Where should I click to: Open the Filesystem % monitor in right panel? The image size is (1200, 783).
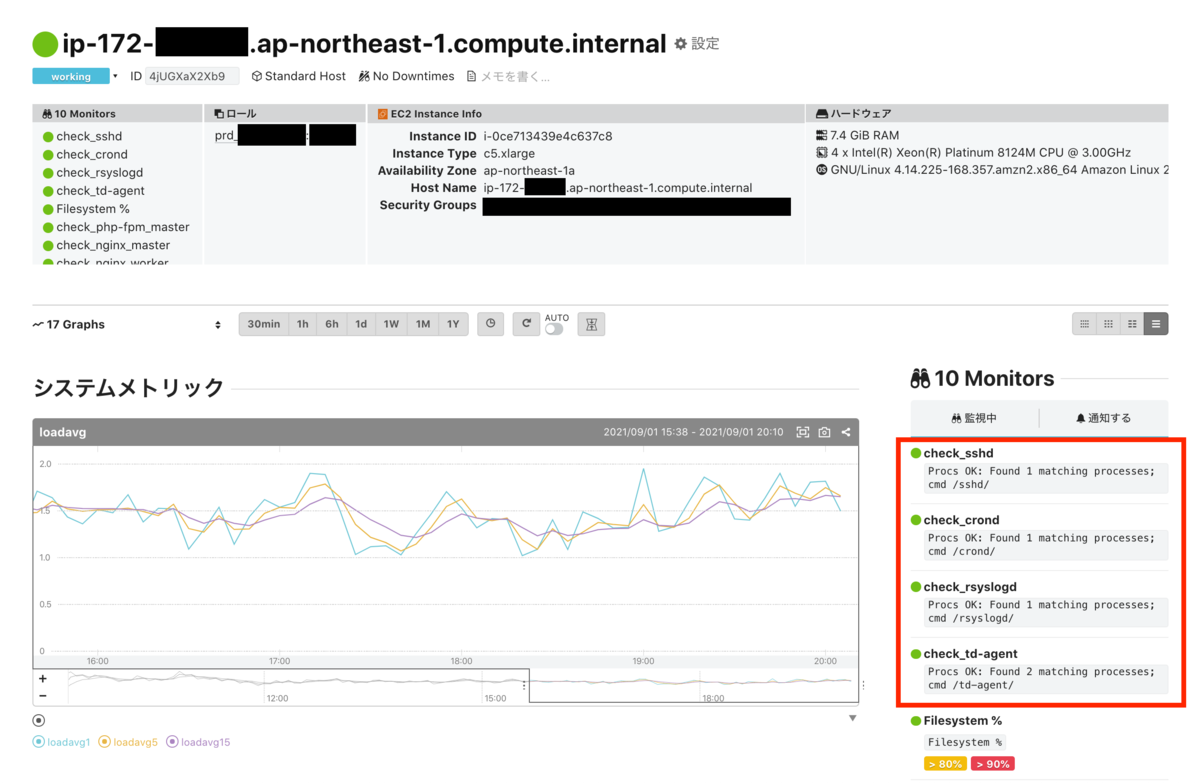962,721
